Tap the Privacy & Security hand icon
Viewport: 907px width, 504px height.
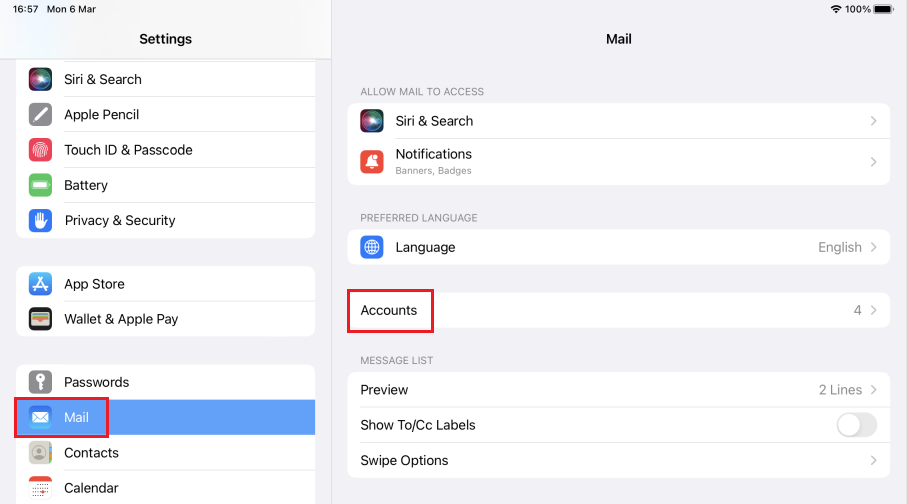coord(40,220)
